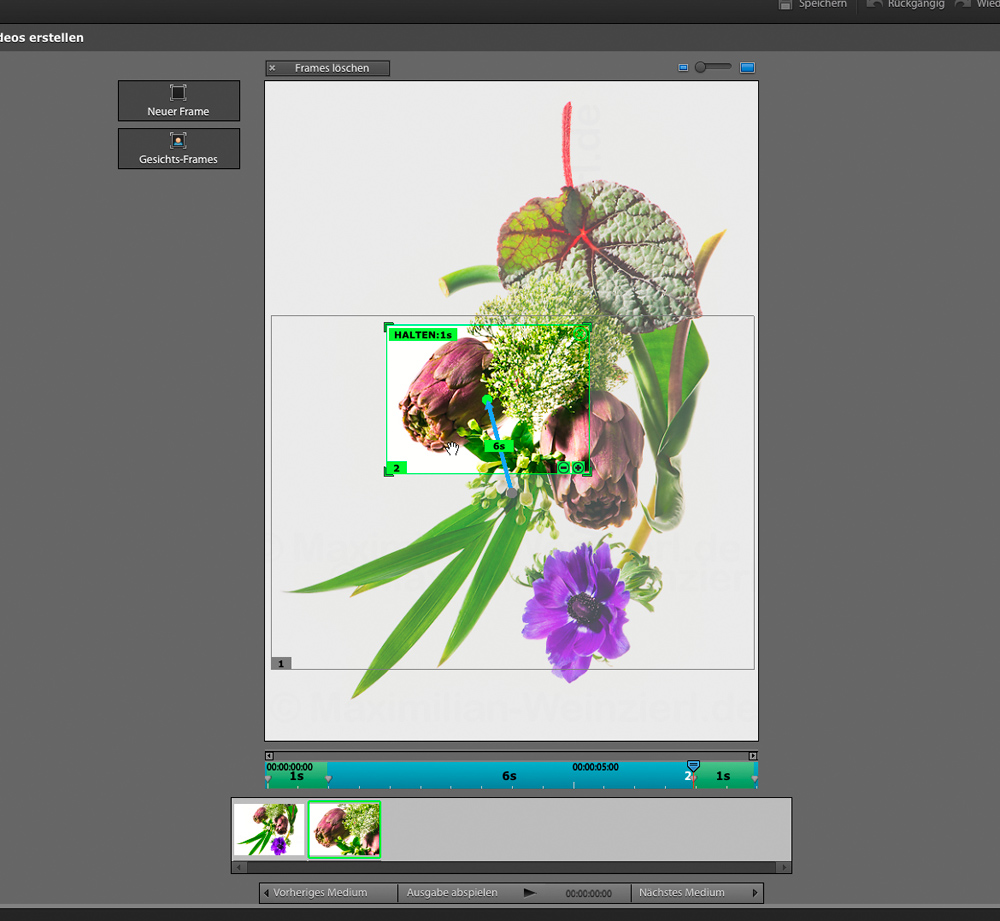
Task: Click Frames löschen button
Action: 327,68
